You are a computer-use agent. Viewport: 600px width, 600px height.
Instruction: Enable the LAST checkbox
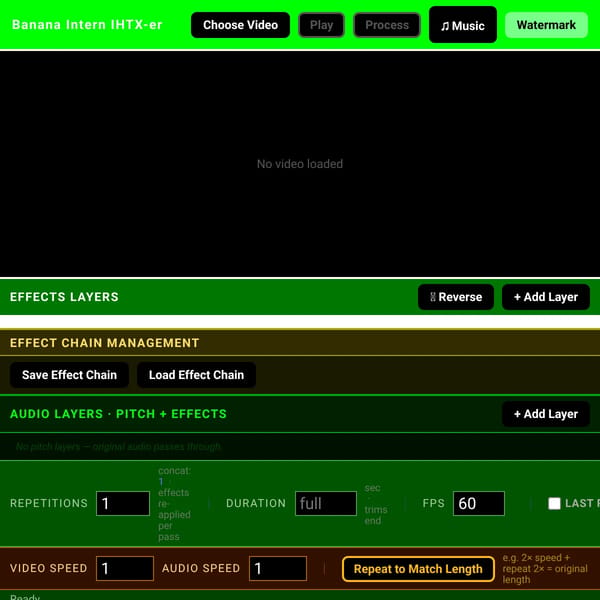click(x=554, y=504)
